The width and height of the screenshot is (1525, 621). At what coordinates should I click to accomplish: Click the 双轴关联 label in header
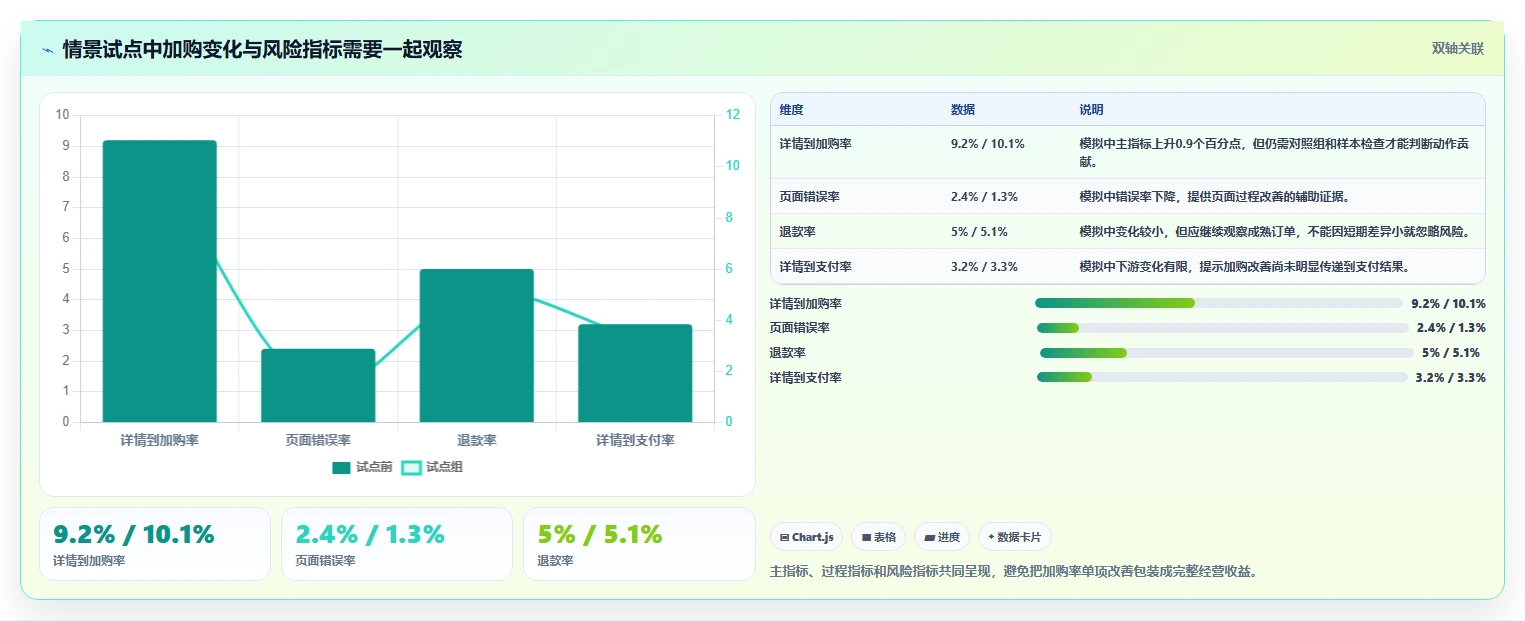click(1457, 49)
